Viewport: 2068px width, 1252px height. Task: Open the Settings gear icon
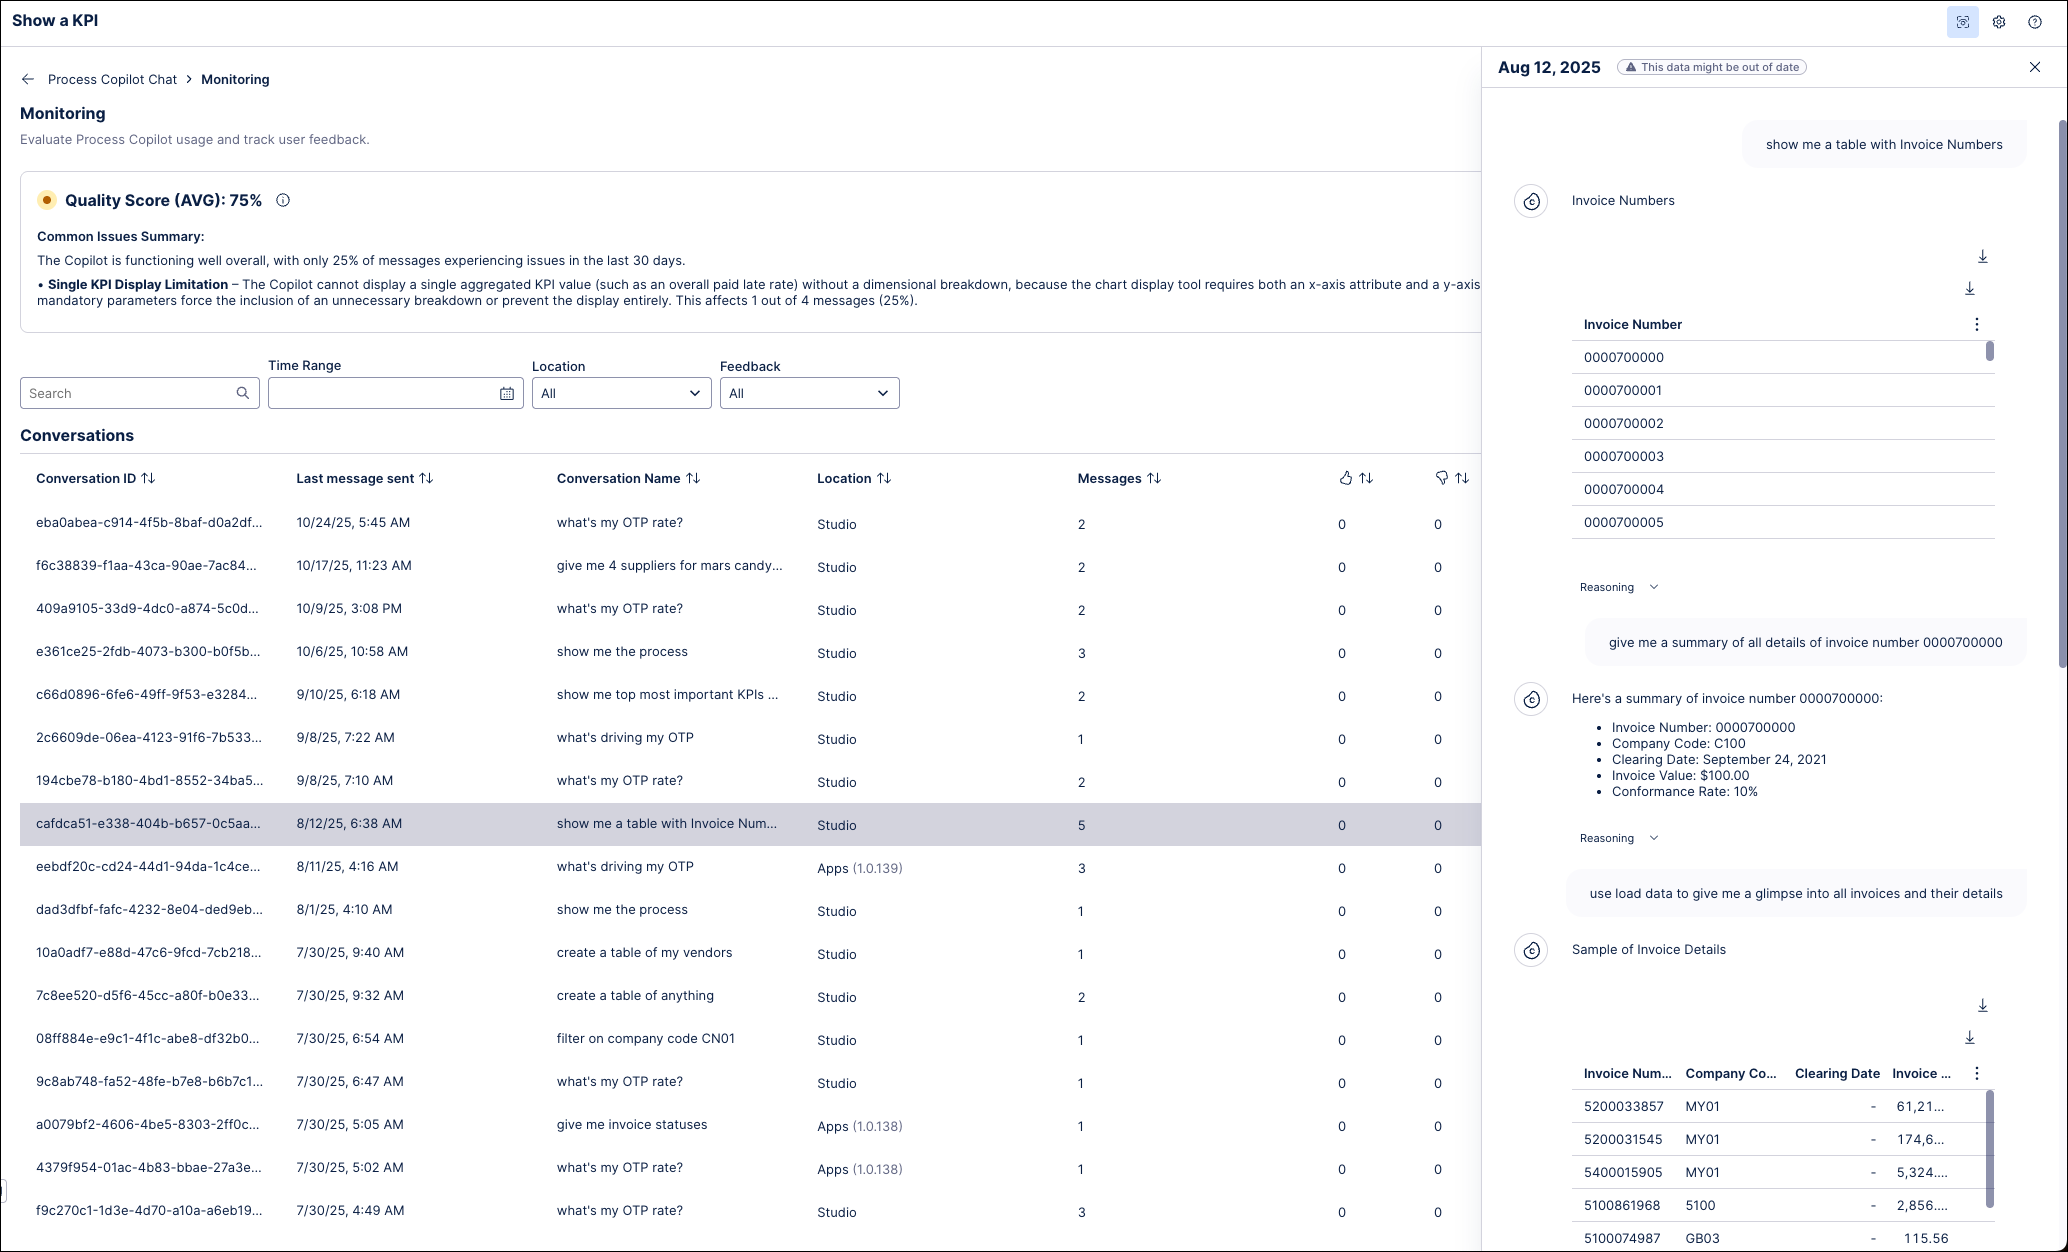click(1999, 21)
